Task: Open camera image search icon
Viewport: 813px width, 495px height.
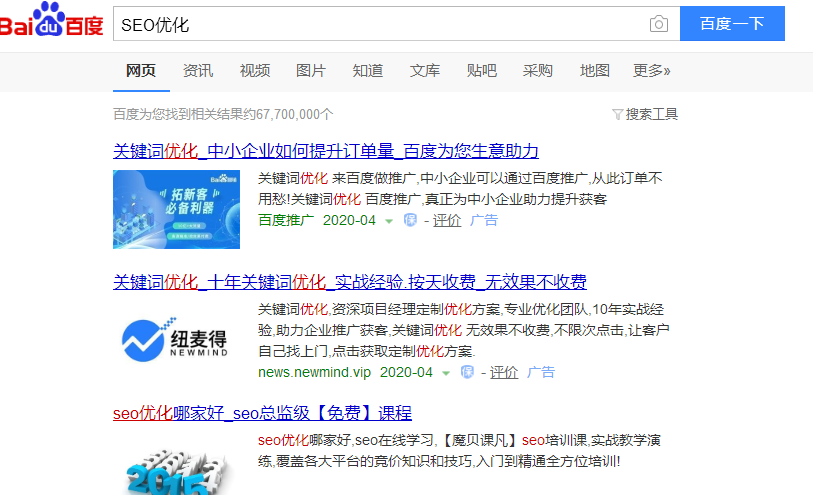Action: [658, 24]
